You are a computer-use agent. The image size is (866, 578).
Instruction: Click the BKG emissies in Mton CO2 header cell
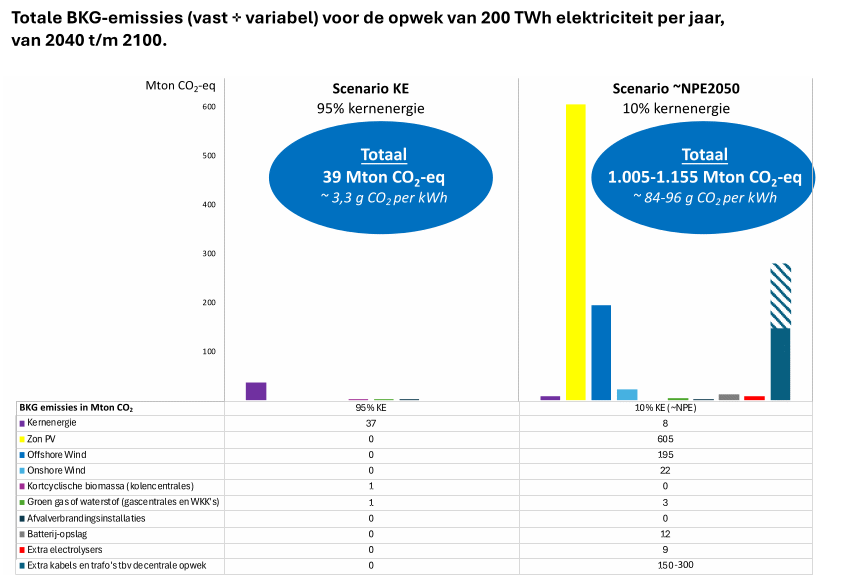(x=75, y=407)
